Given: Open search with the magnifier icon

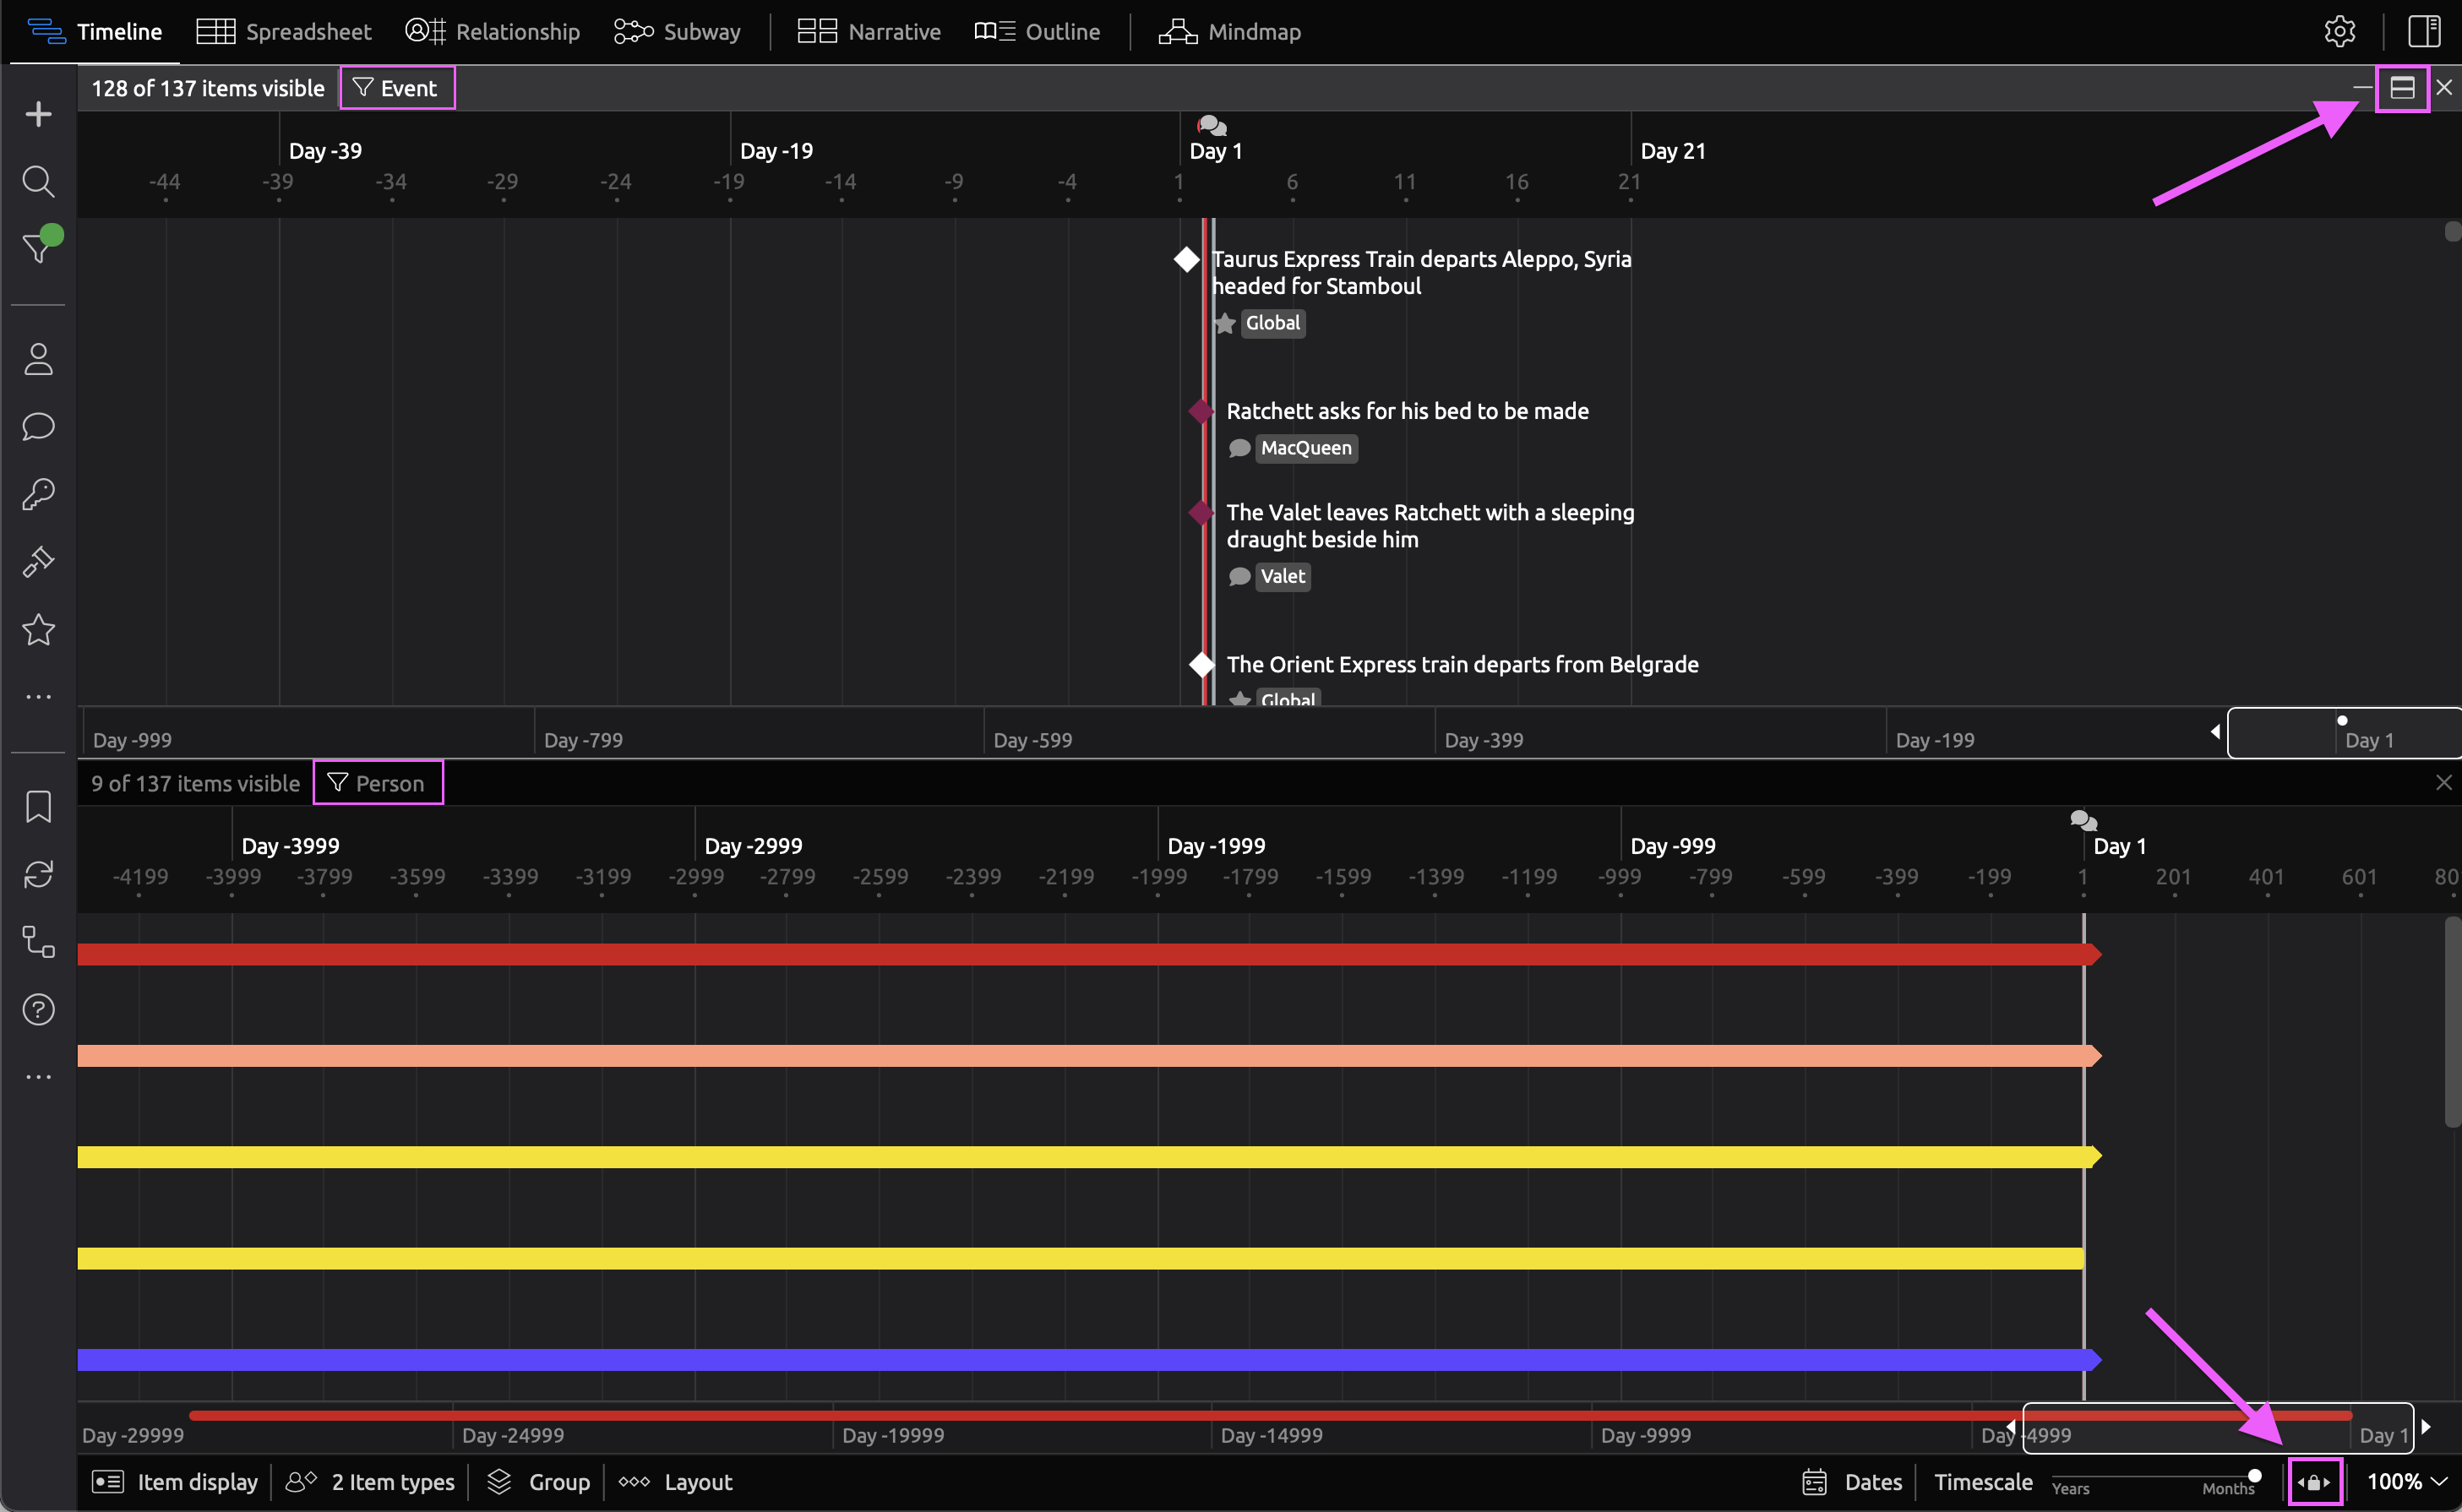Looking at the screenshot, I should coord(38,181).
